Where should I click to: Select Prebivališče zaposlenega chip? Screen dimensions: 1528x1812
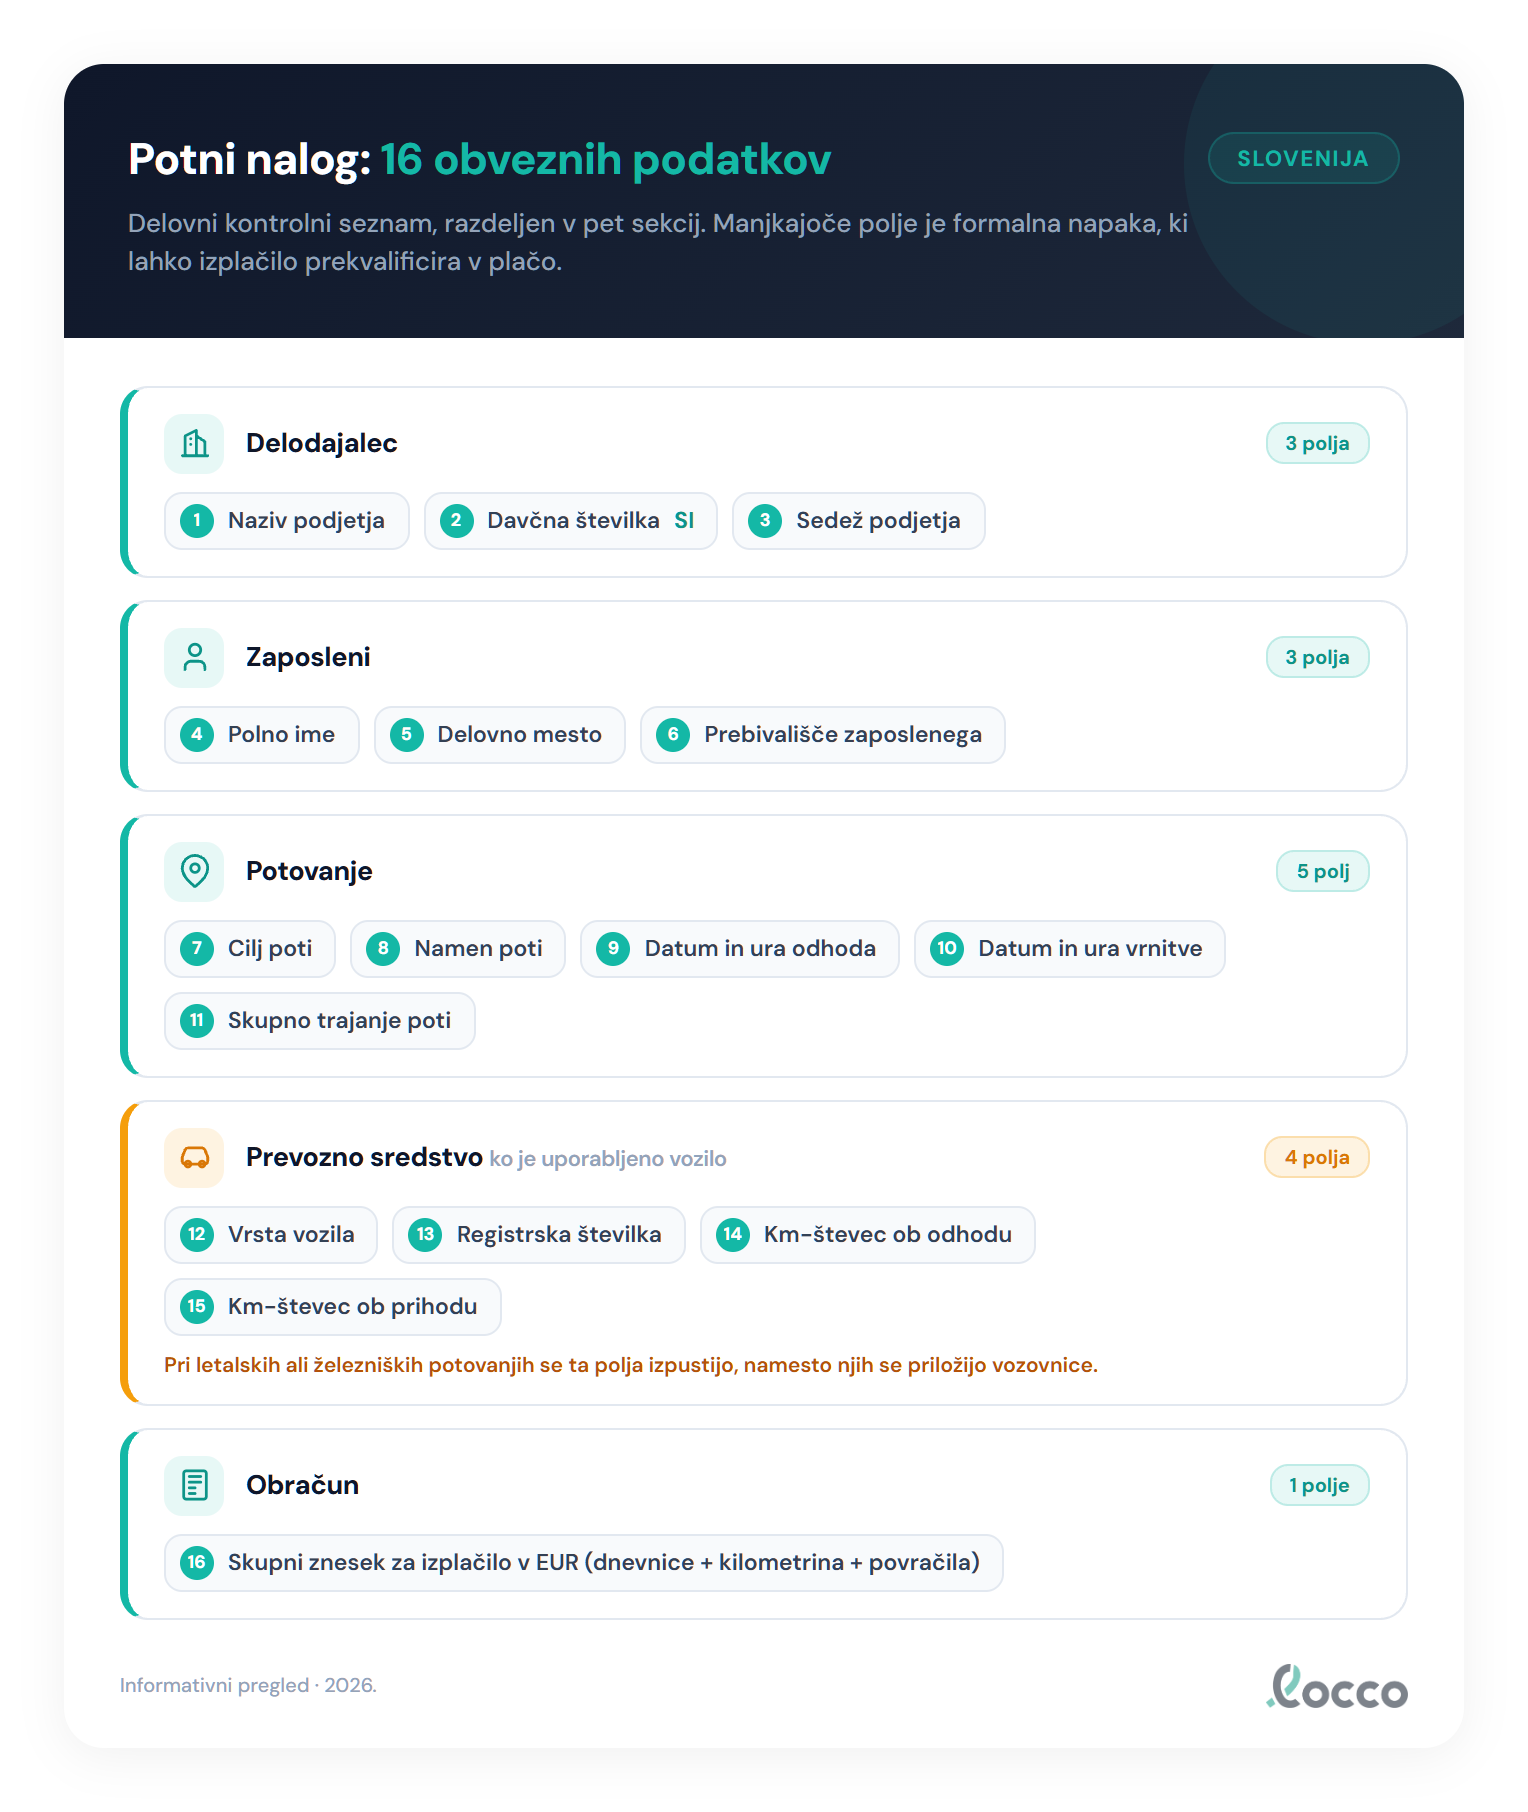click(x=823, y=734)
